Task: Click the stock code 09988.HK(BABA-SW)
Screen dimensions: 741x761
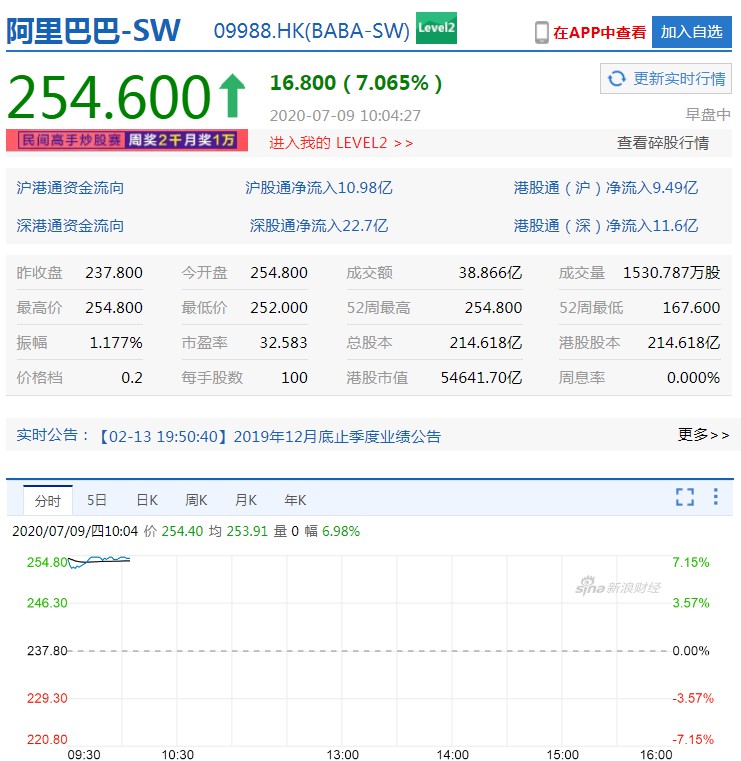Action: point(312,31)
